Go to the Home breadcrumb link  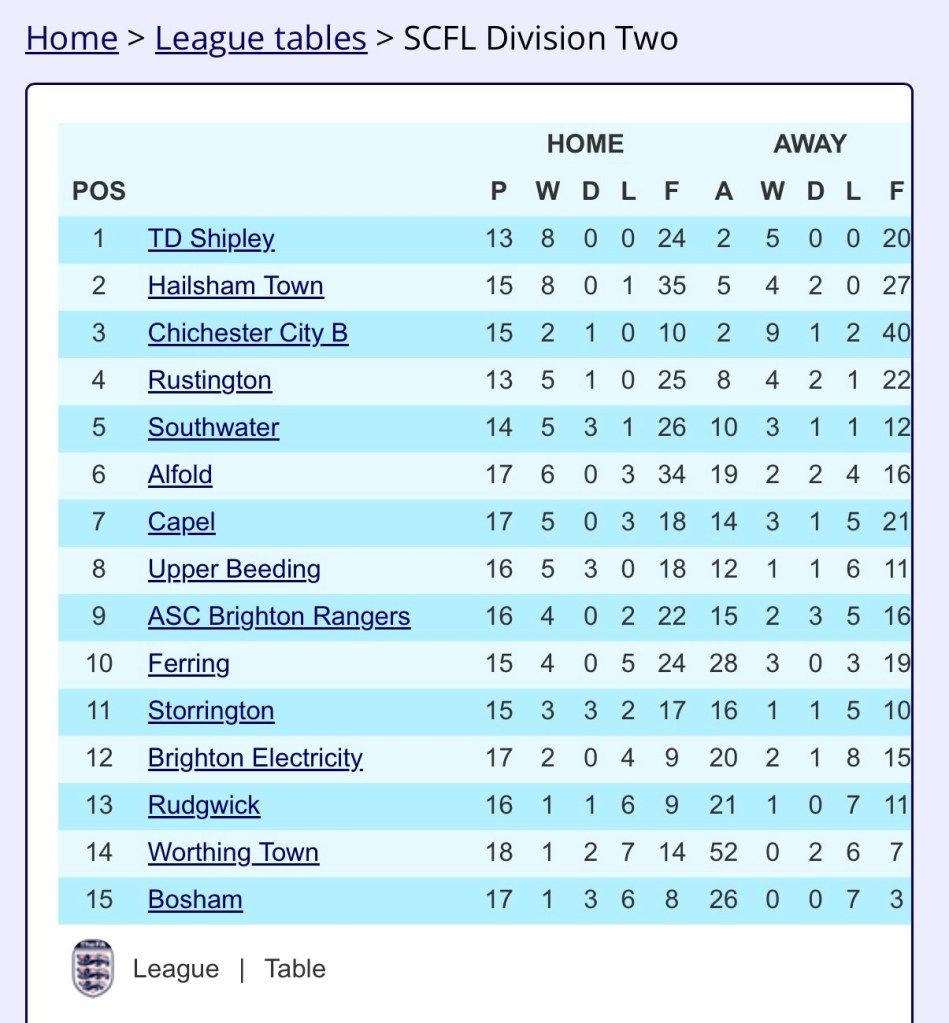click(x=72, y=38)
